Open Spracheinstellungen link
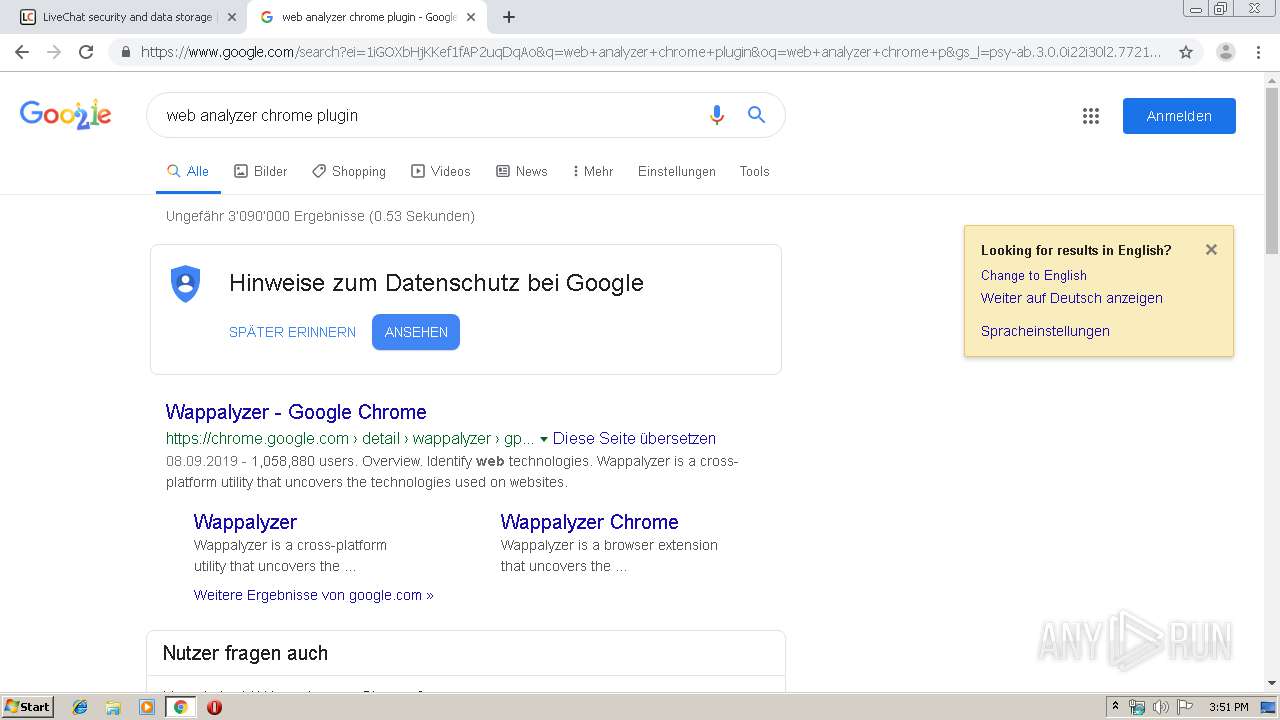The width and height of the screenshot is (1280, 720). (1045, 331)
